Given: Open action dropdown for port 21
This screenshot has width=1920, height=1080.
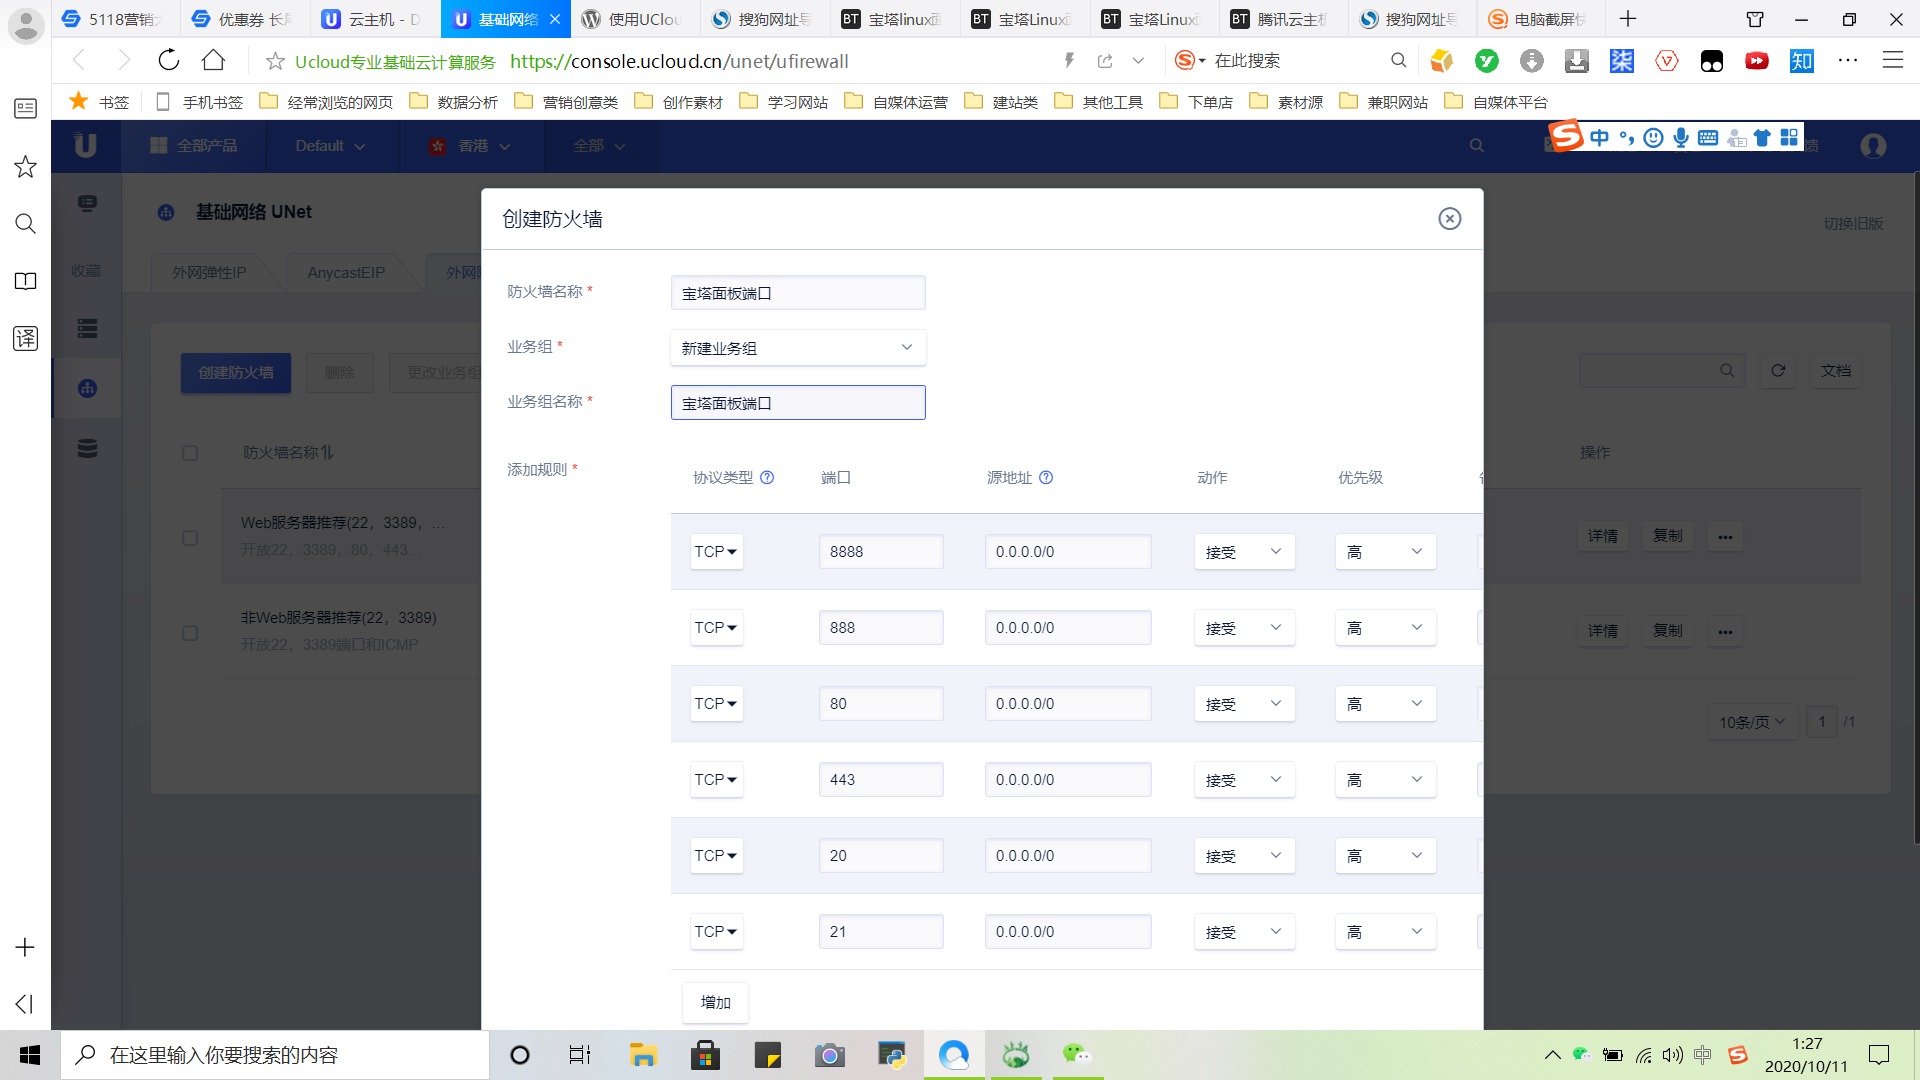Looking at the screenshot, I should (1244, 932).
